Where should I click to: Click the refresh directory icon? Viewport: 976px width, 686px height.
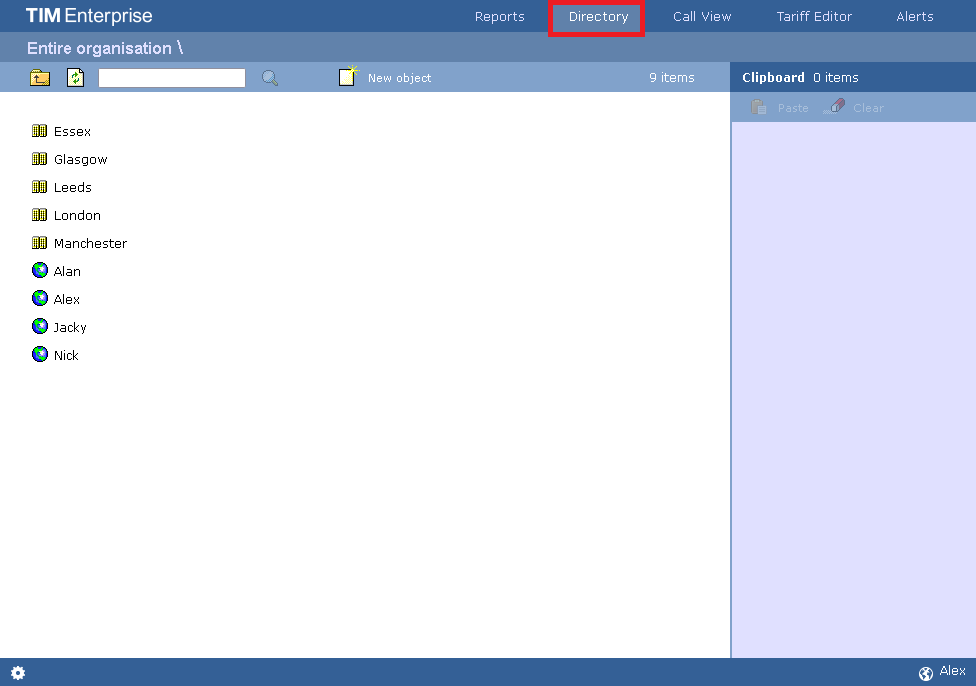click(x=75, y=77)
